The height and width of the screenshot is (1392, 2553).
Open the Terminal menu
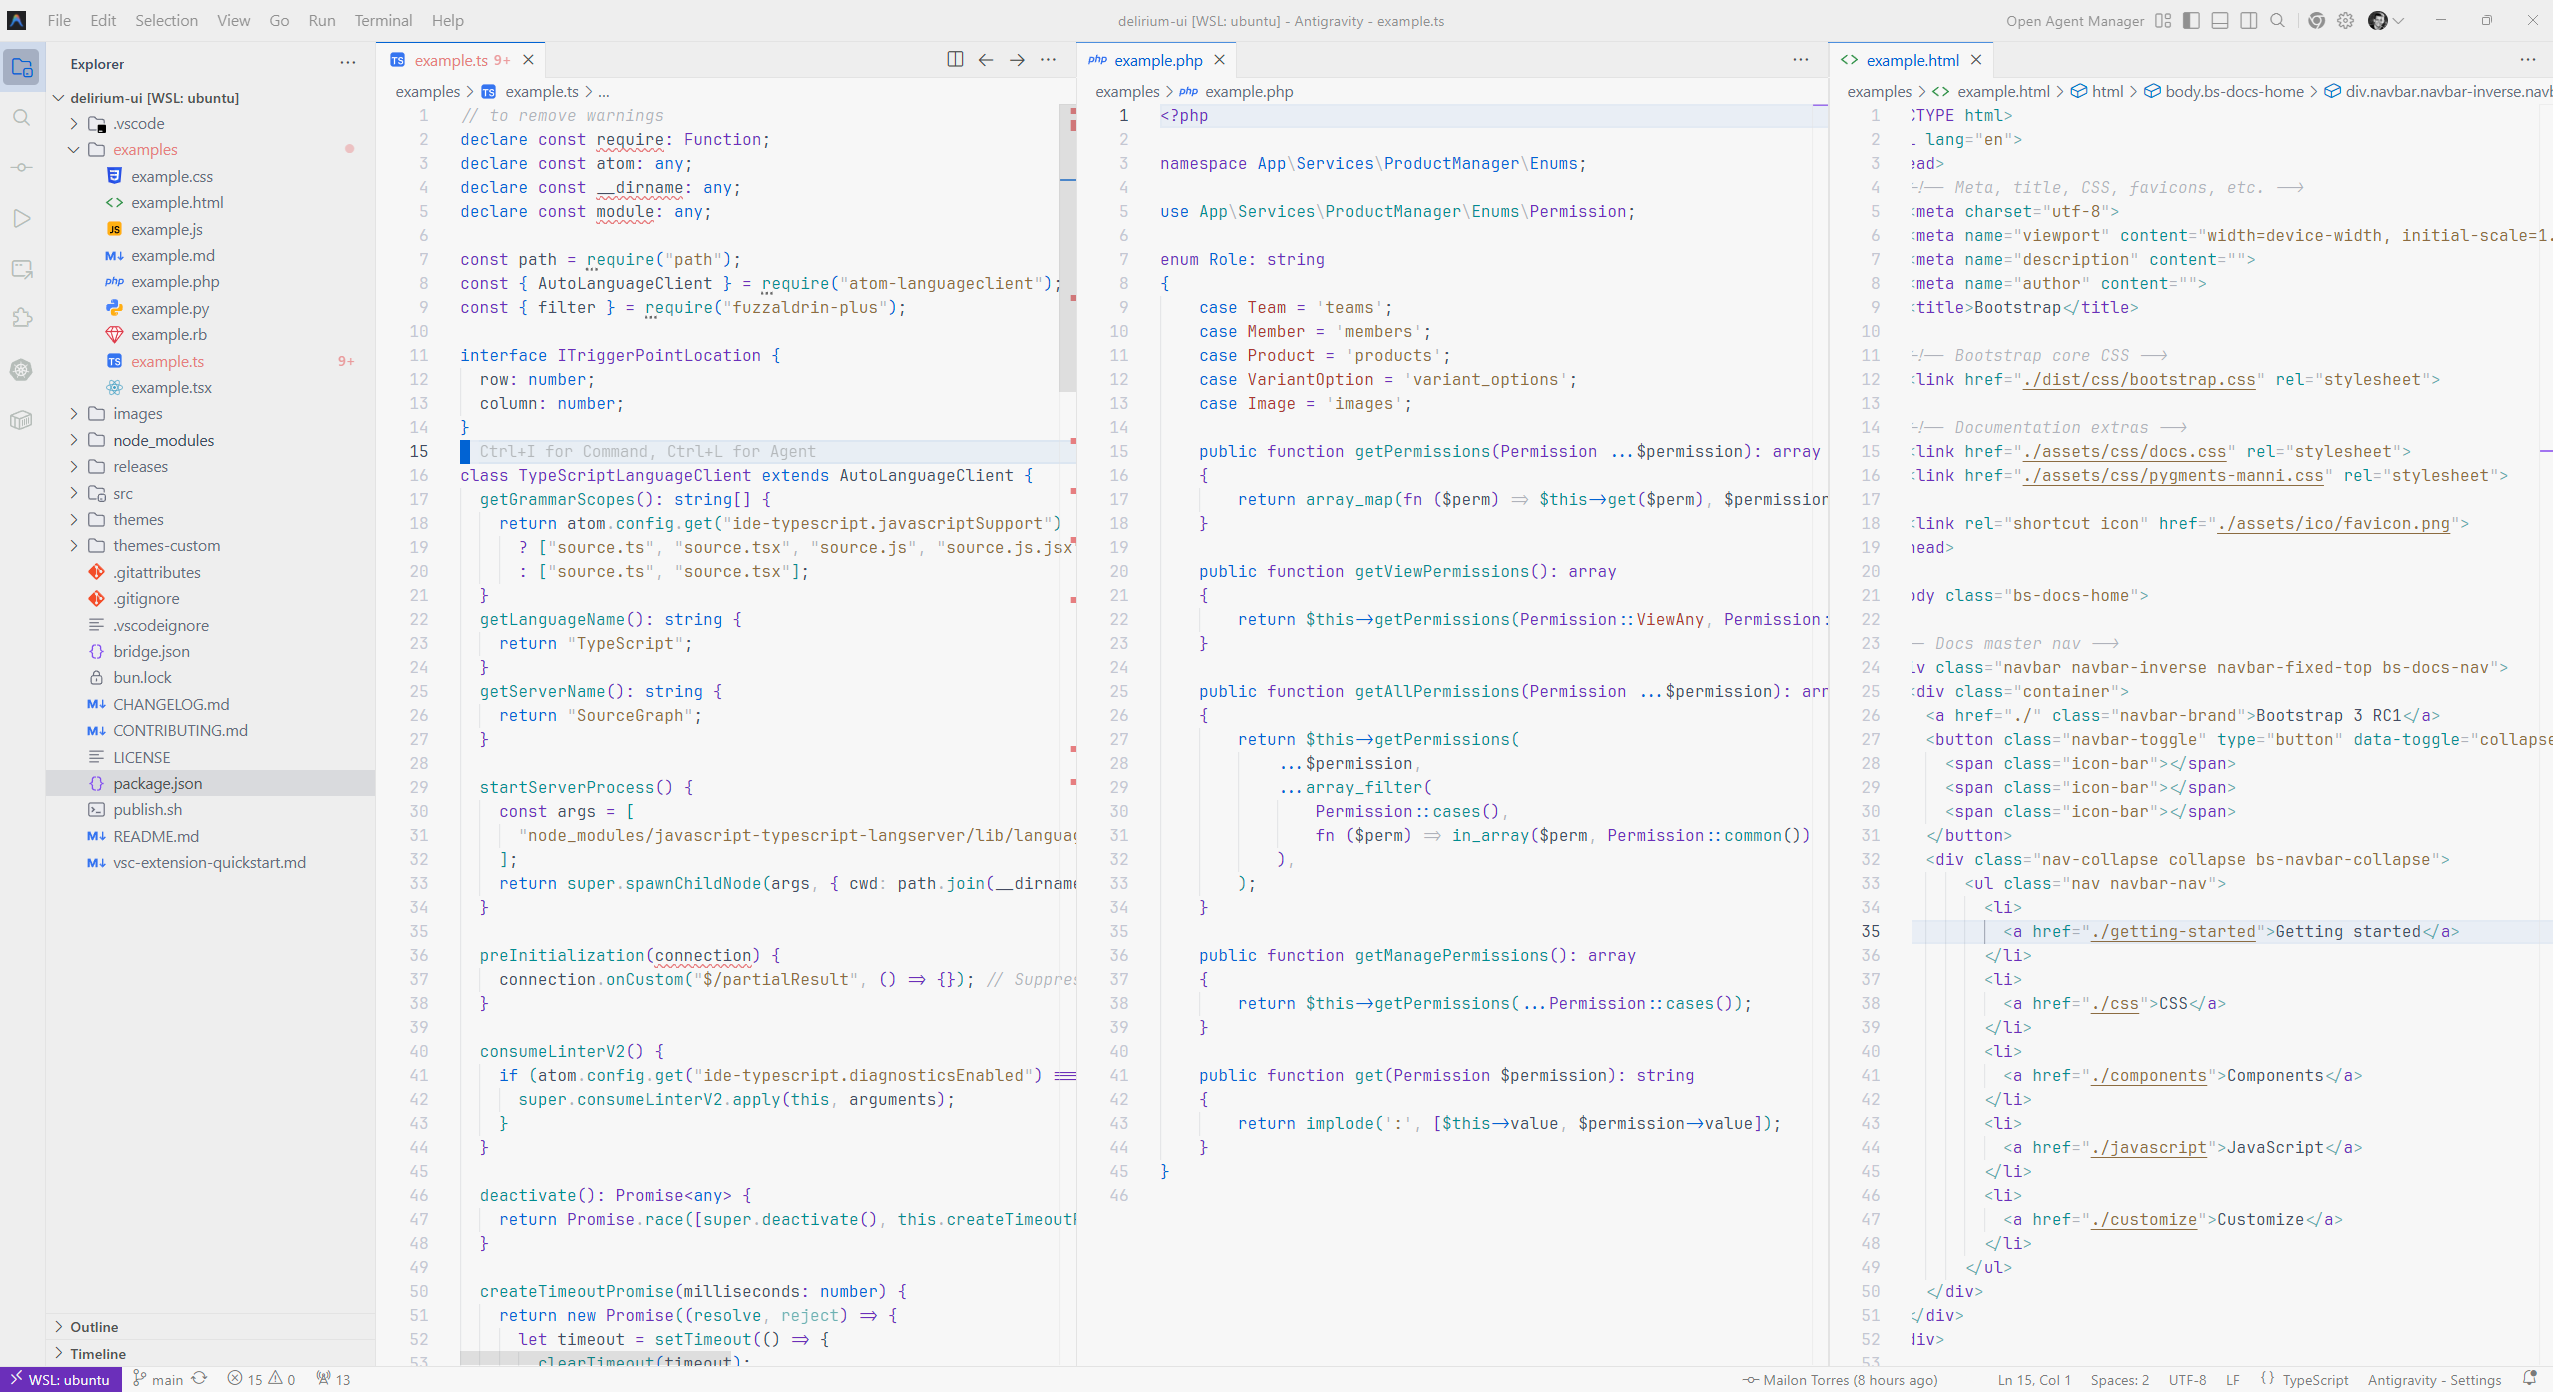[382, 21]
